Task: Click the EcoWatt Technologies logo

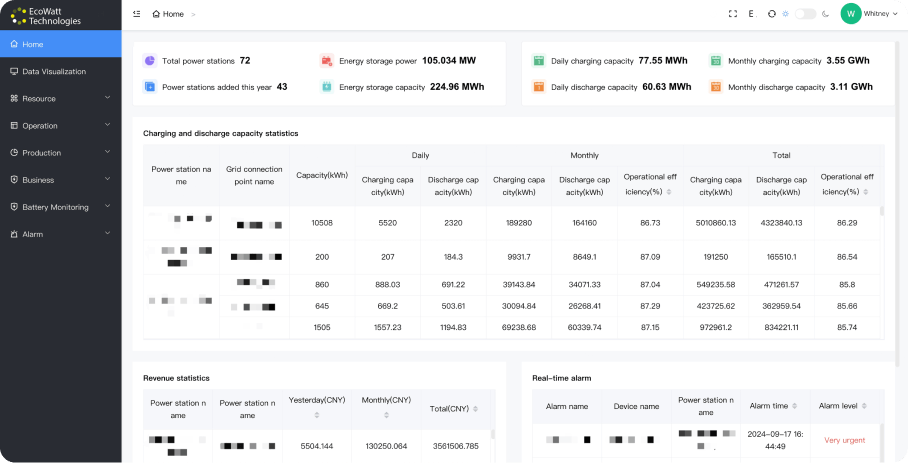Action: 48,15
